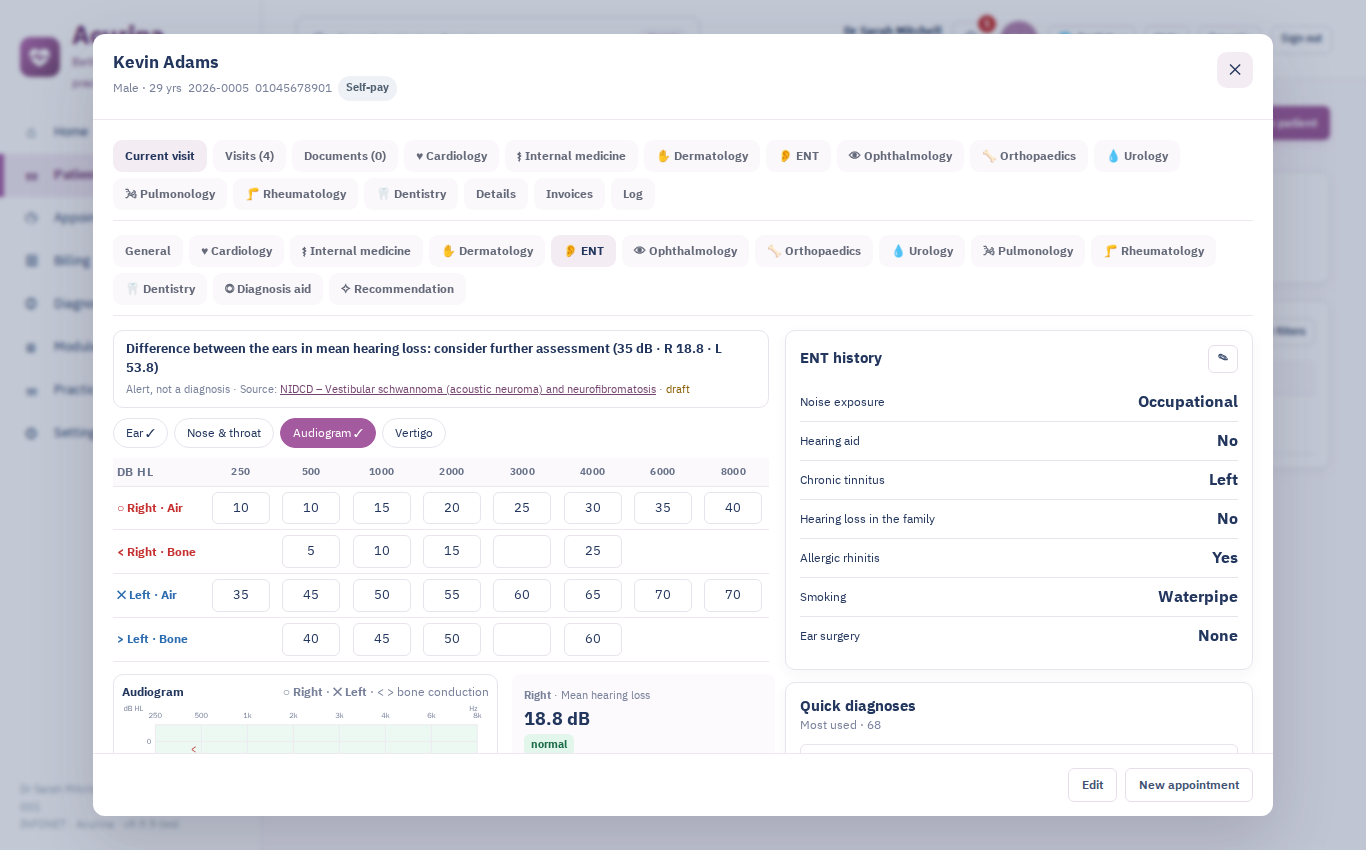Open the Current visit tab
This screenshot has height=850, width=1366.
(x=160, y=156)
